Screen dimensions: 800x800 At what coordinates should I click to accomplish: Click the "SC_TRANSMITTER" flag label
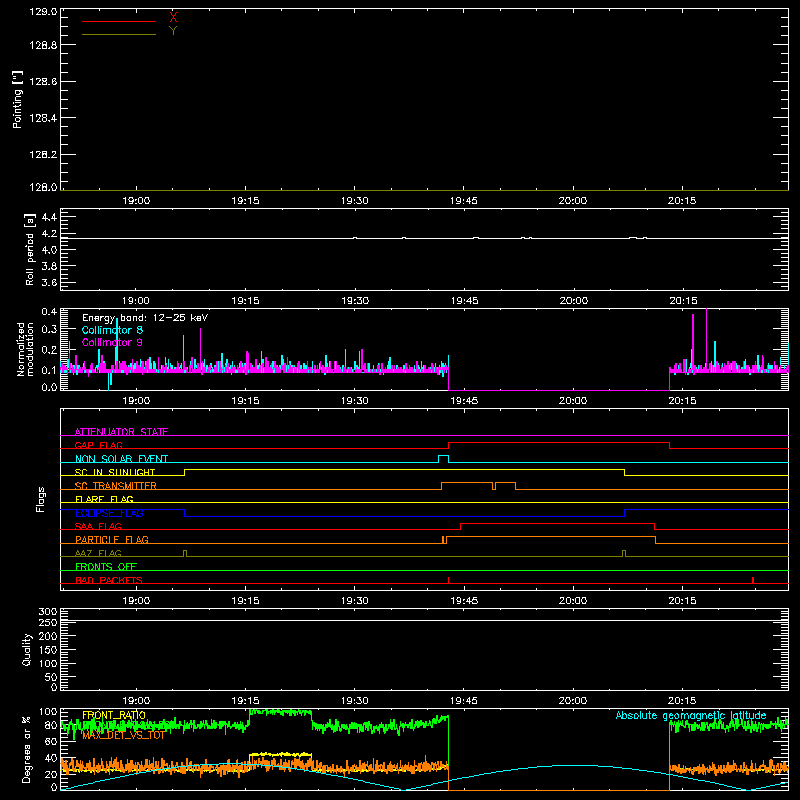pyautogui.click(x=116, y=486)
